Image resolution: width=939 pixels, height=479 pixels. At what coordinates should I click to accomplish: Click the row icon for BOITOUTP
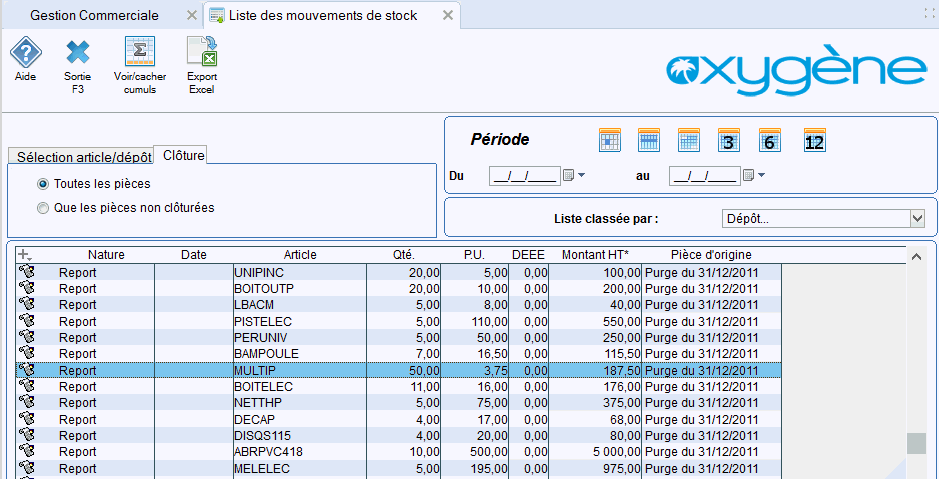(26, 288)
